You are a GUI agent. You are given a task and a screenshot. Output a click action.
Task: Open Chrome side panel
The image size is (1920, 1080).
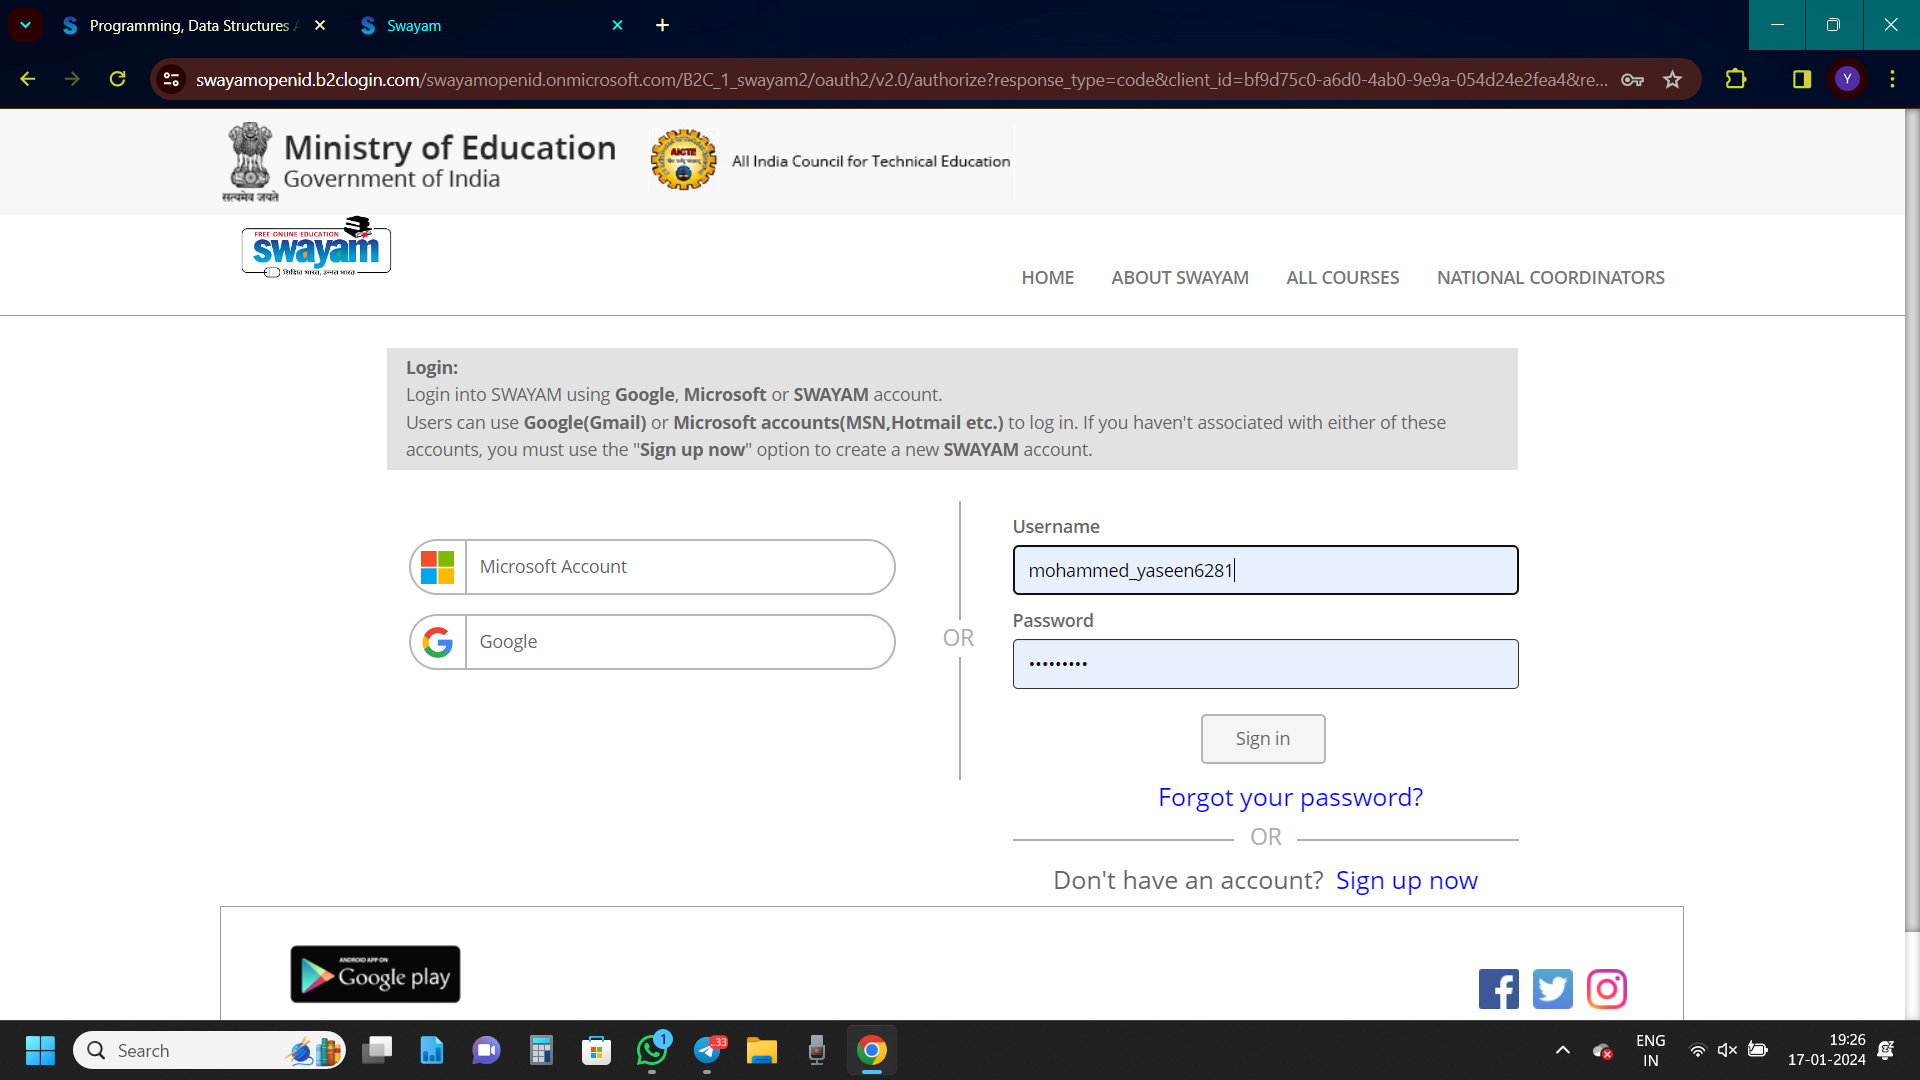pos(1802,79)
